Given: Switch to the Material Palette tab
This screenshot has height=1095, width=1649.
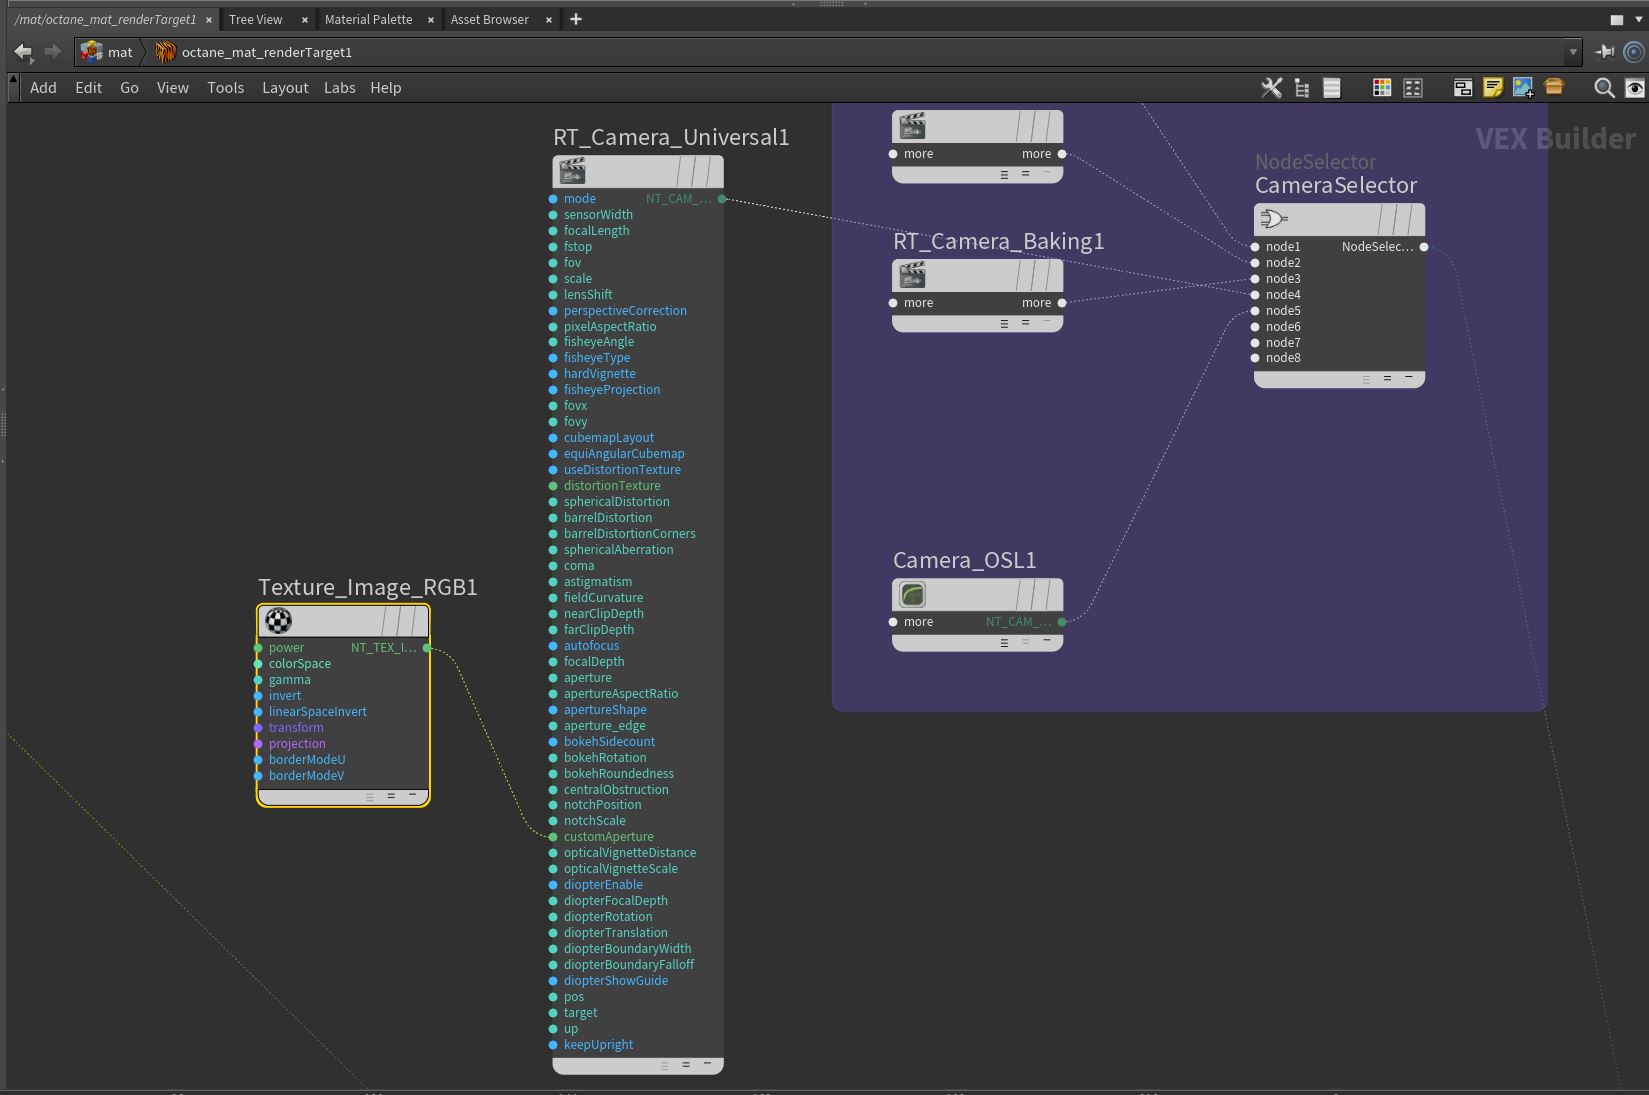Looking at the screenshot, I should coord(368,19).
